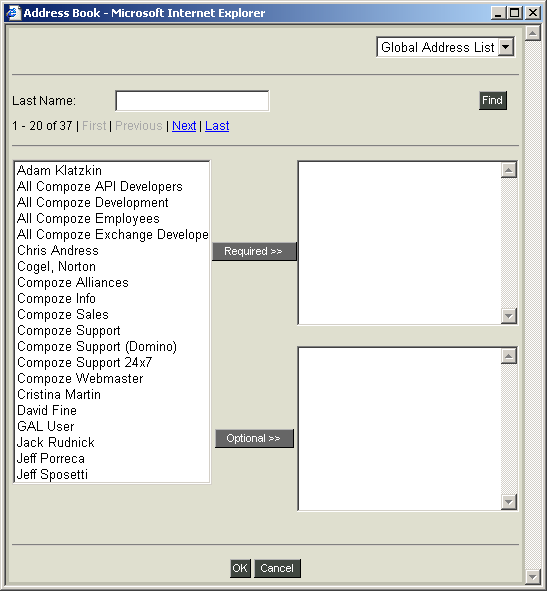Click the up arrow of Optional list scrollbar
547x591 pixels.
tap(509, 356)
